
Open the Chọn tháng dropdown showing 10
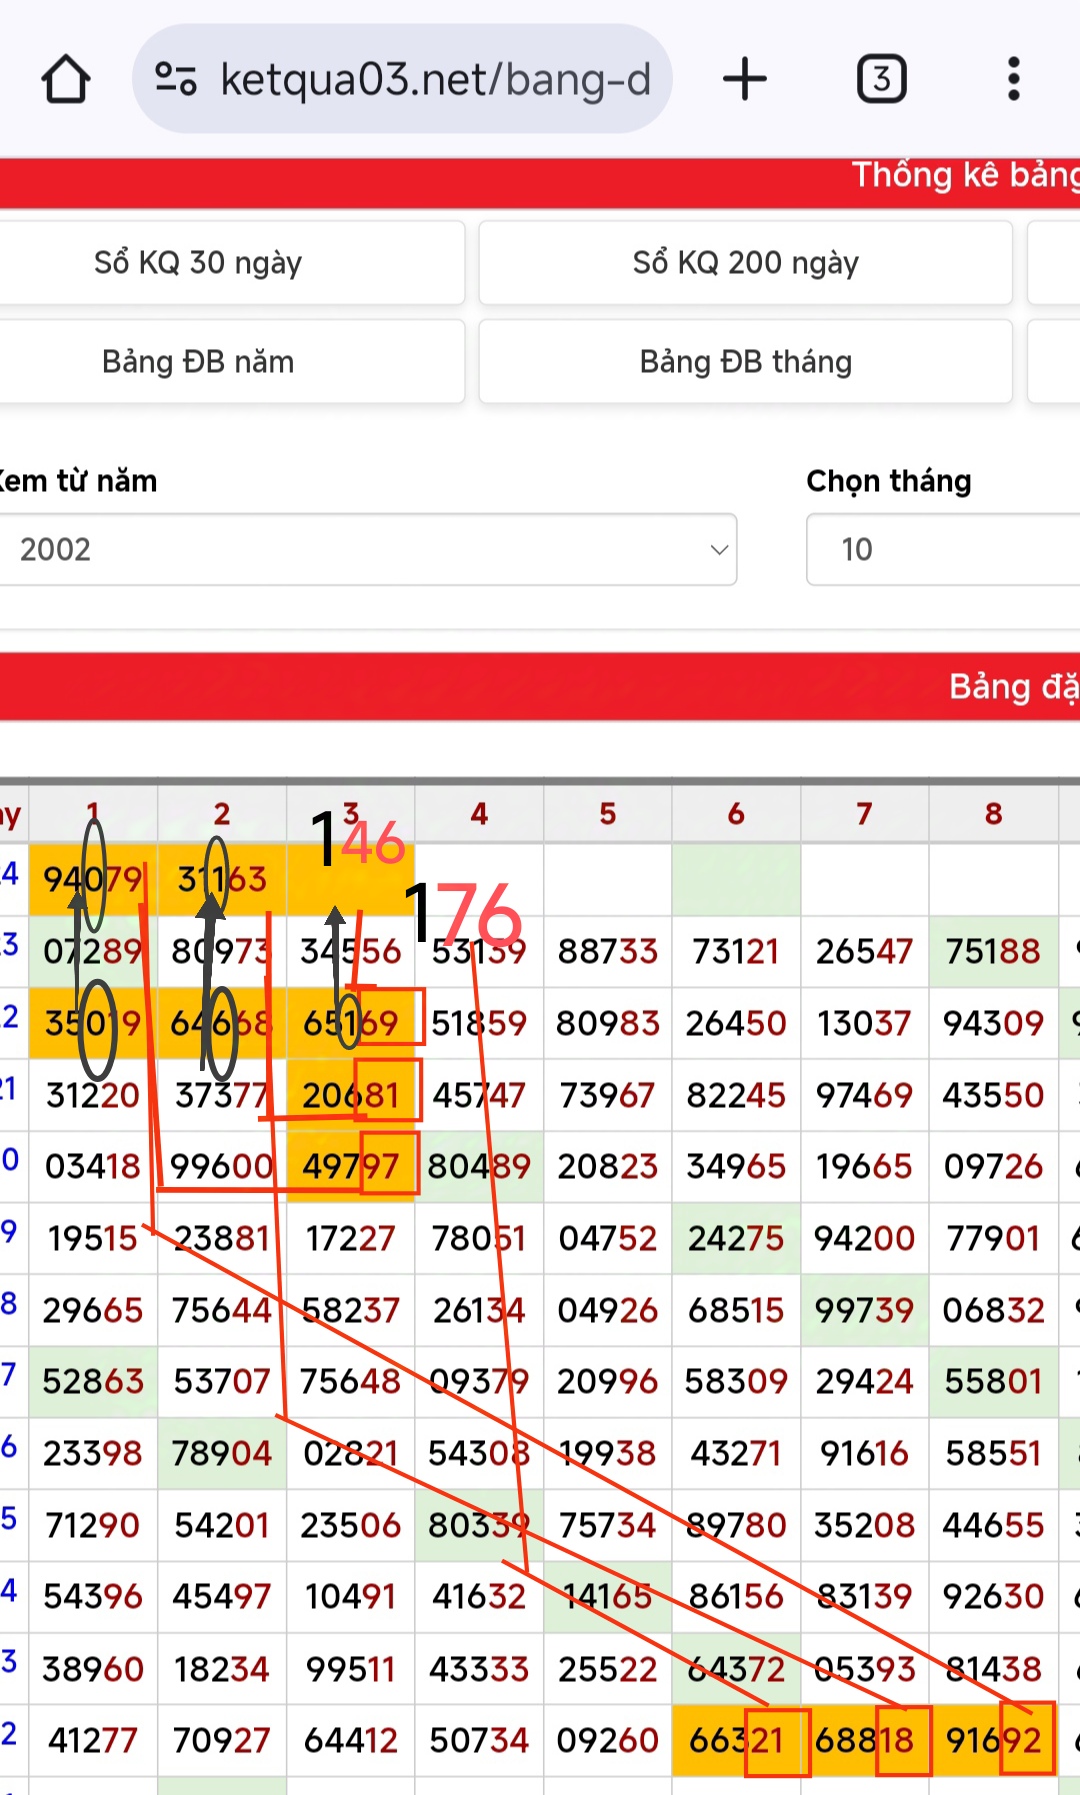click(943, 549)
